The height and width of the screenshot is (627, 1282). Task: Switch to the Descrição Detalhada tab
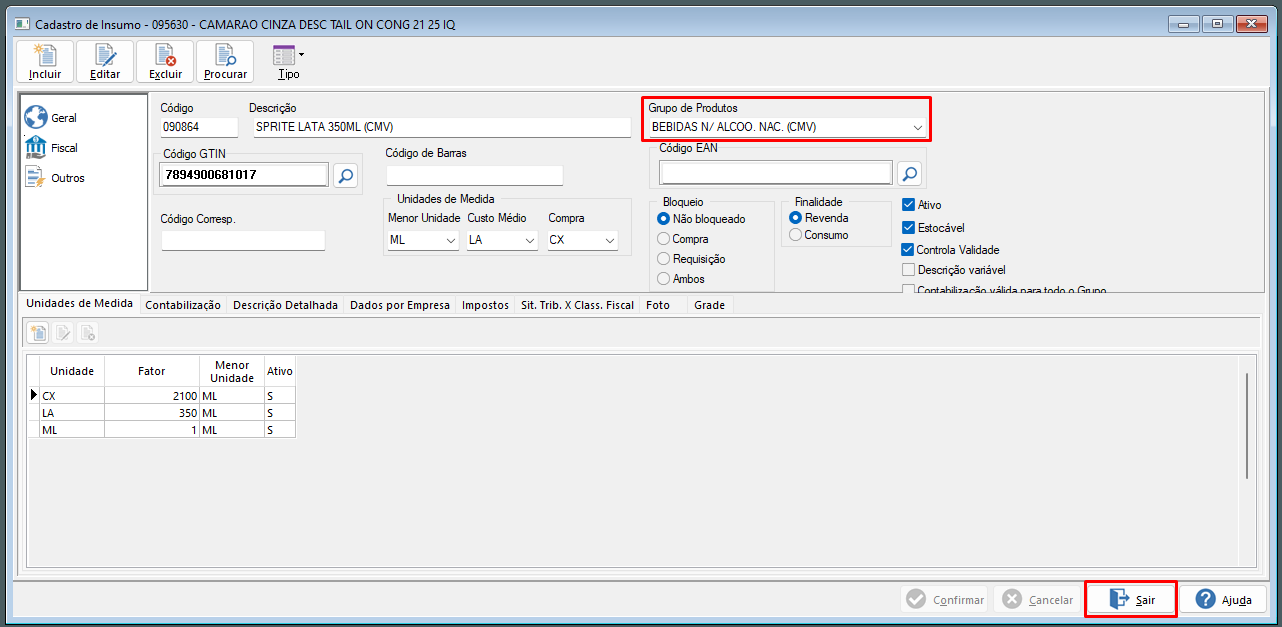click(x=286, y=305)
